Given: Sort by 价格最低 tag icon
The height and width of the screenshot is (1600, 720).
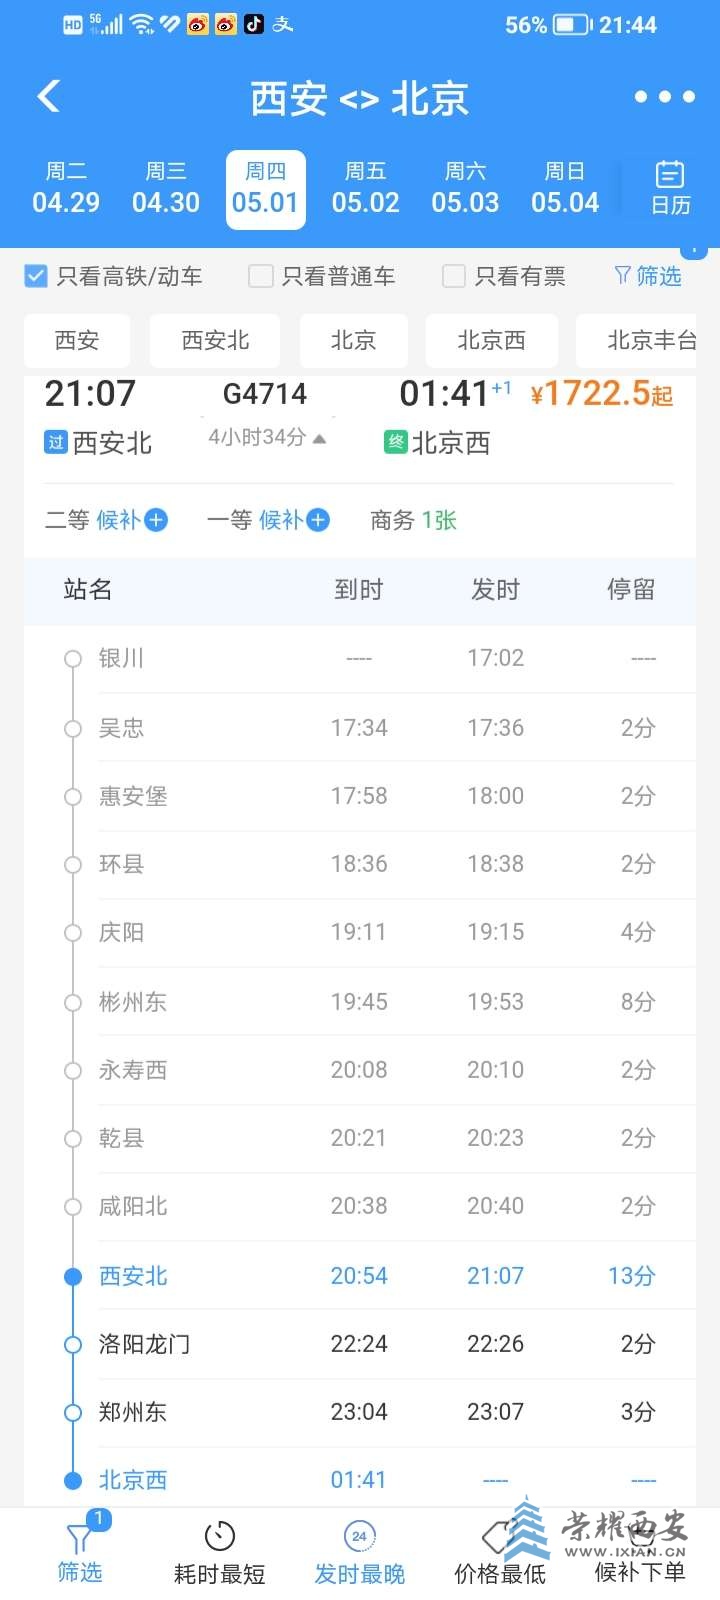Looking at the screenshot, I should [x=498, y=1537].
